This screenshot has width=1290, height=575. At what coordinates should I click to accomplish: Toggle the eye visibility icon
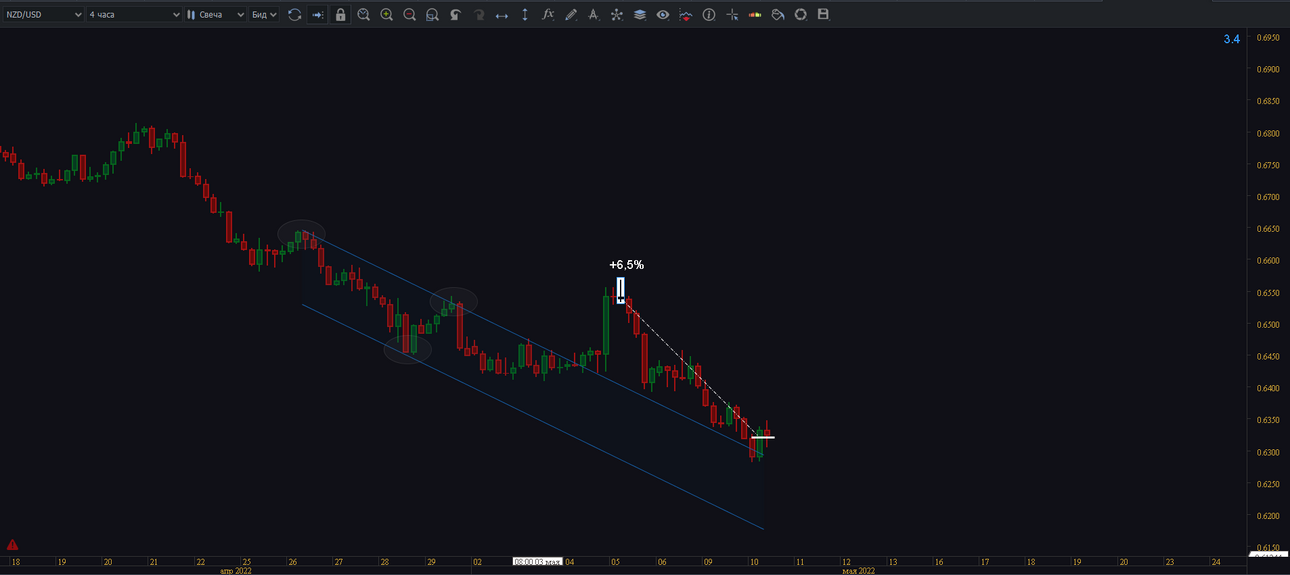(x=662, y=15)
